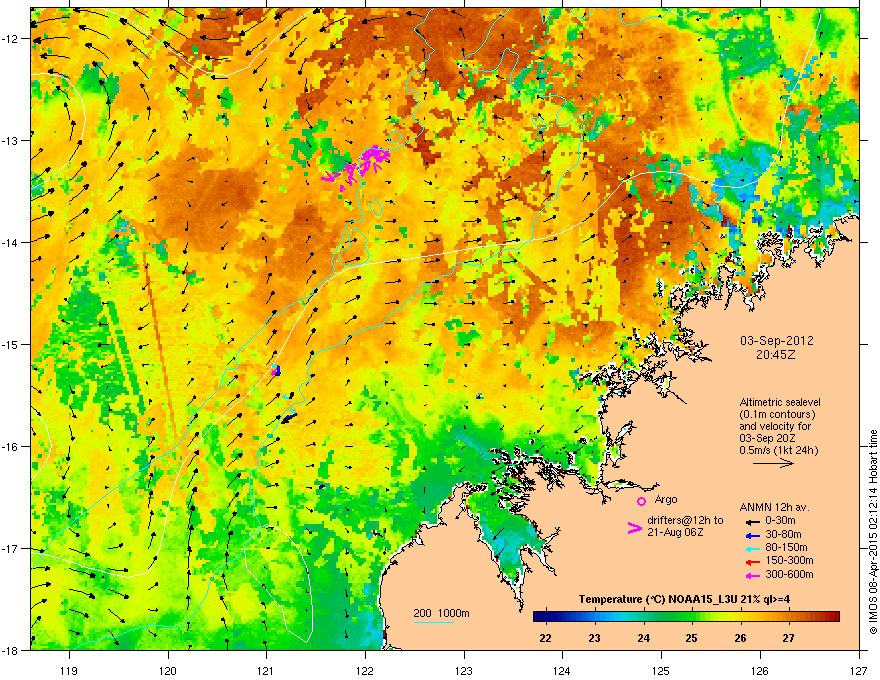Click latitude axis label '-16'
This screenshot has width=880, height=680.
tap(10, 447)
